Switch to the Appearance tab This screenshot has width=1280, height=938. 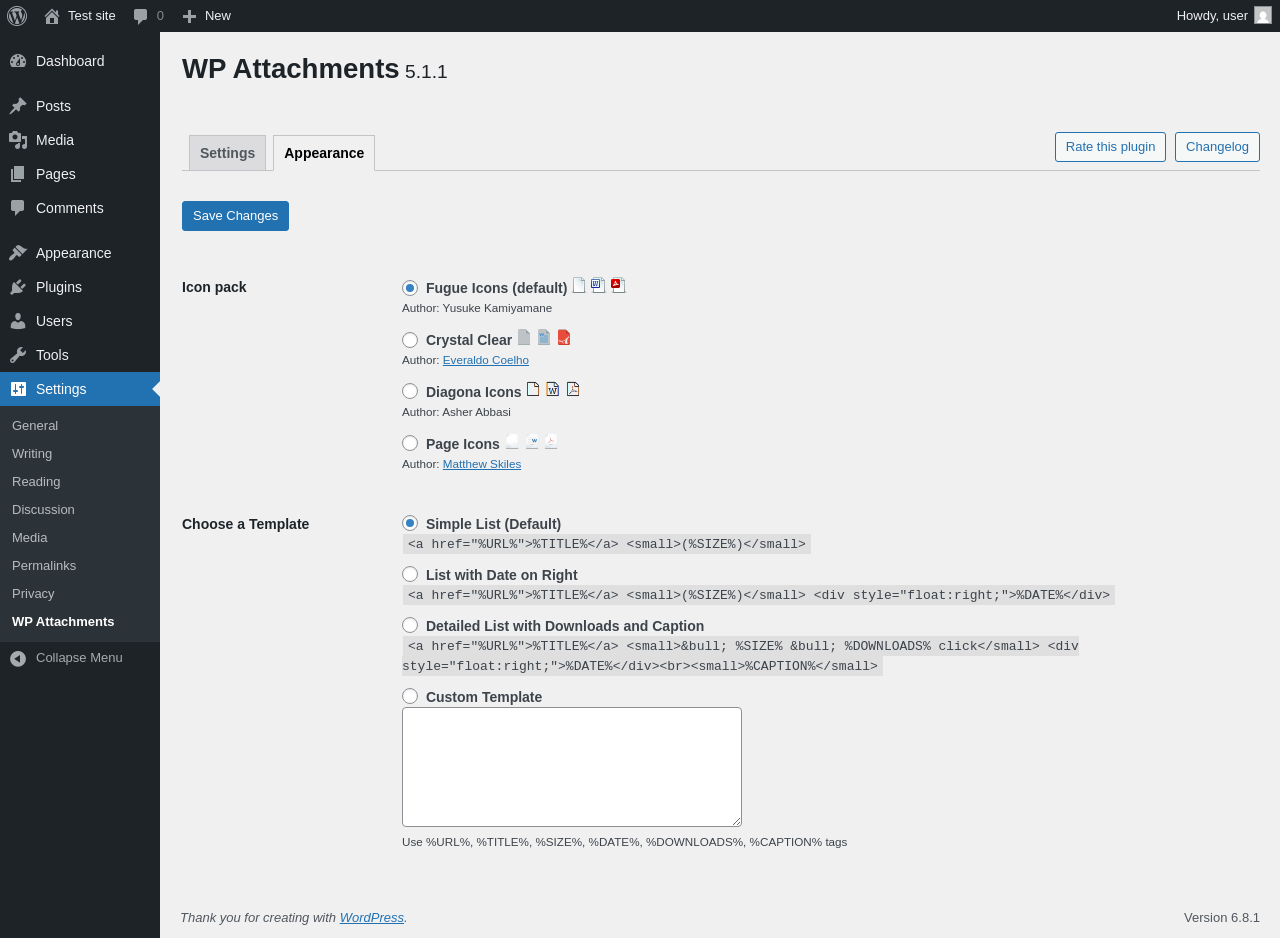324,153
